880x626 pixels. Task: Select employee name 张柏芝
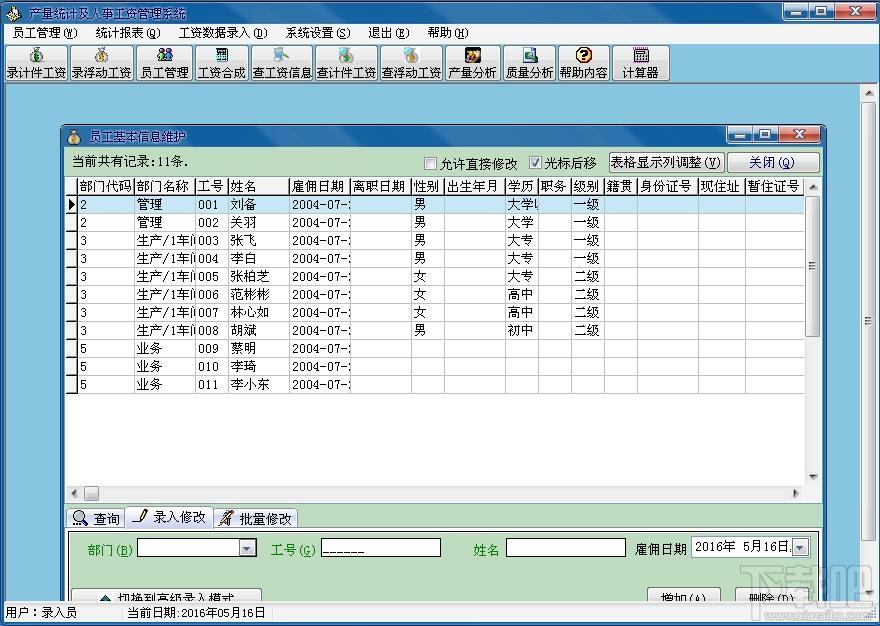[250, 276]
